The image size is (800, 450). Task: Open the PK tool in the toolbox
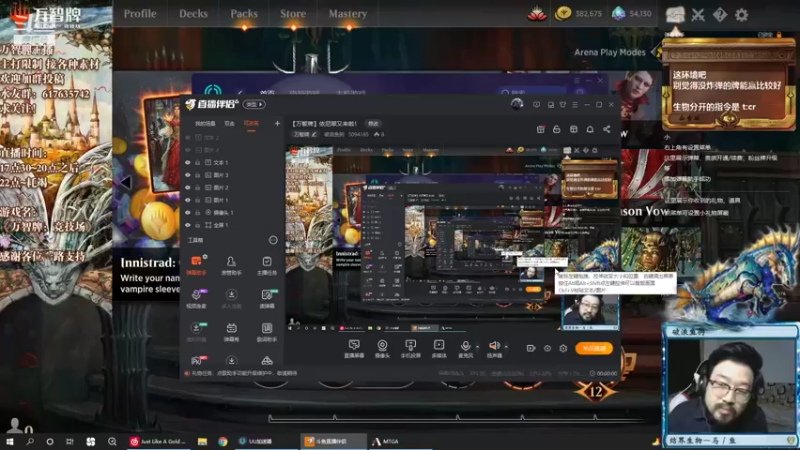[x=196, y=361]
